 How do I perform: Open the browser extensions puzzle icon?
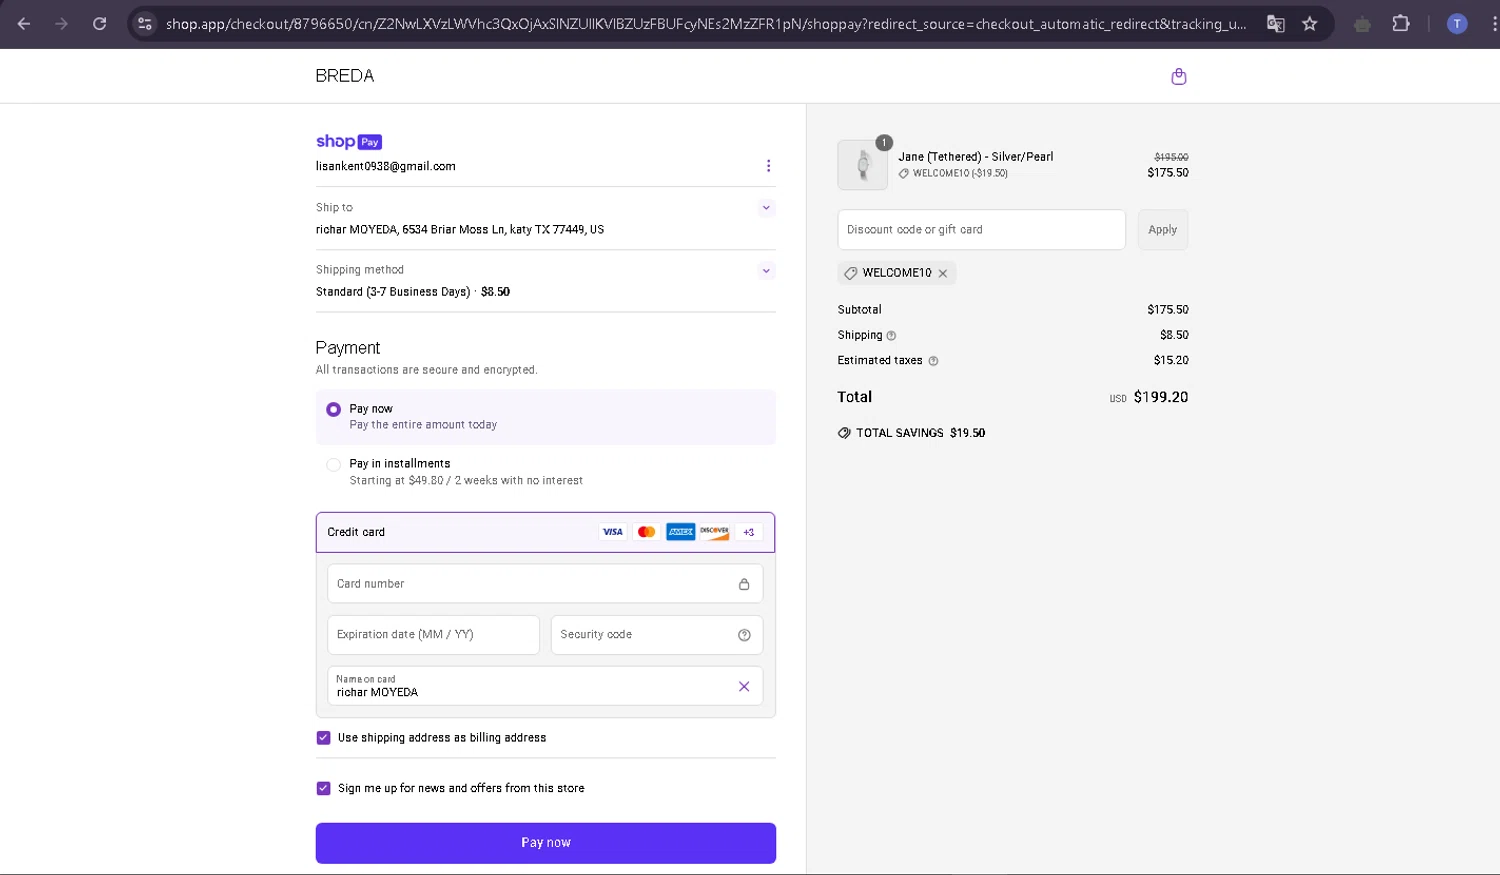point(1401,24)
